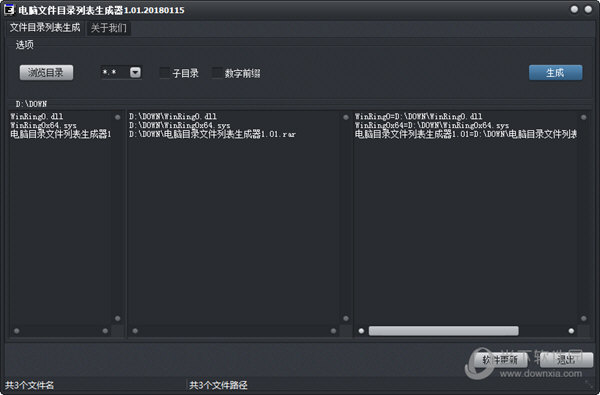Click middle list vertical scroll up dot
This screenshot has width=600, height=395.
[x=346, y=117]
